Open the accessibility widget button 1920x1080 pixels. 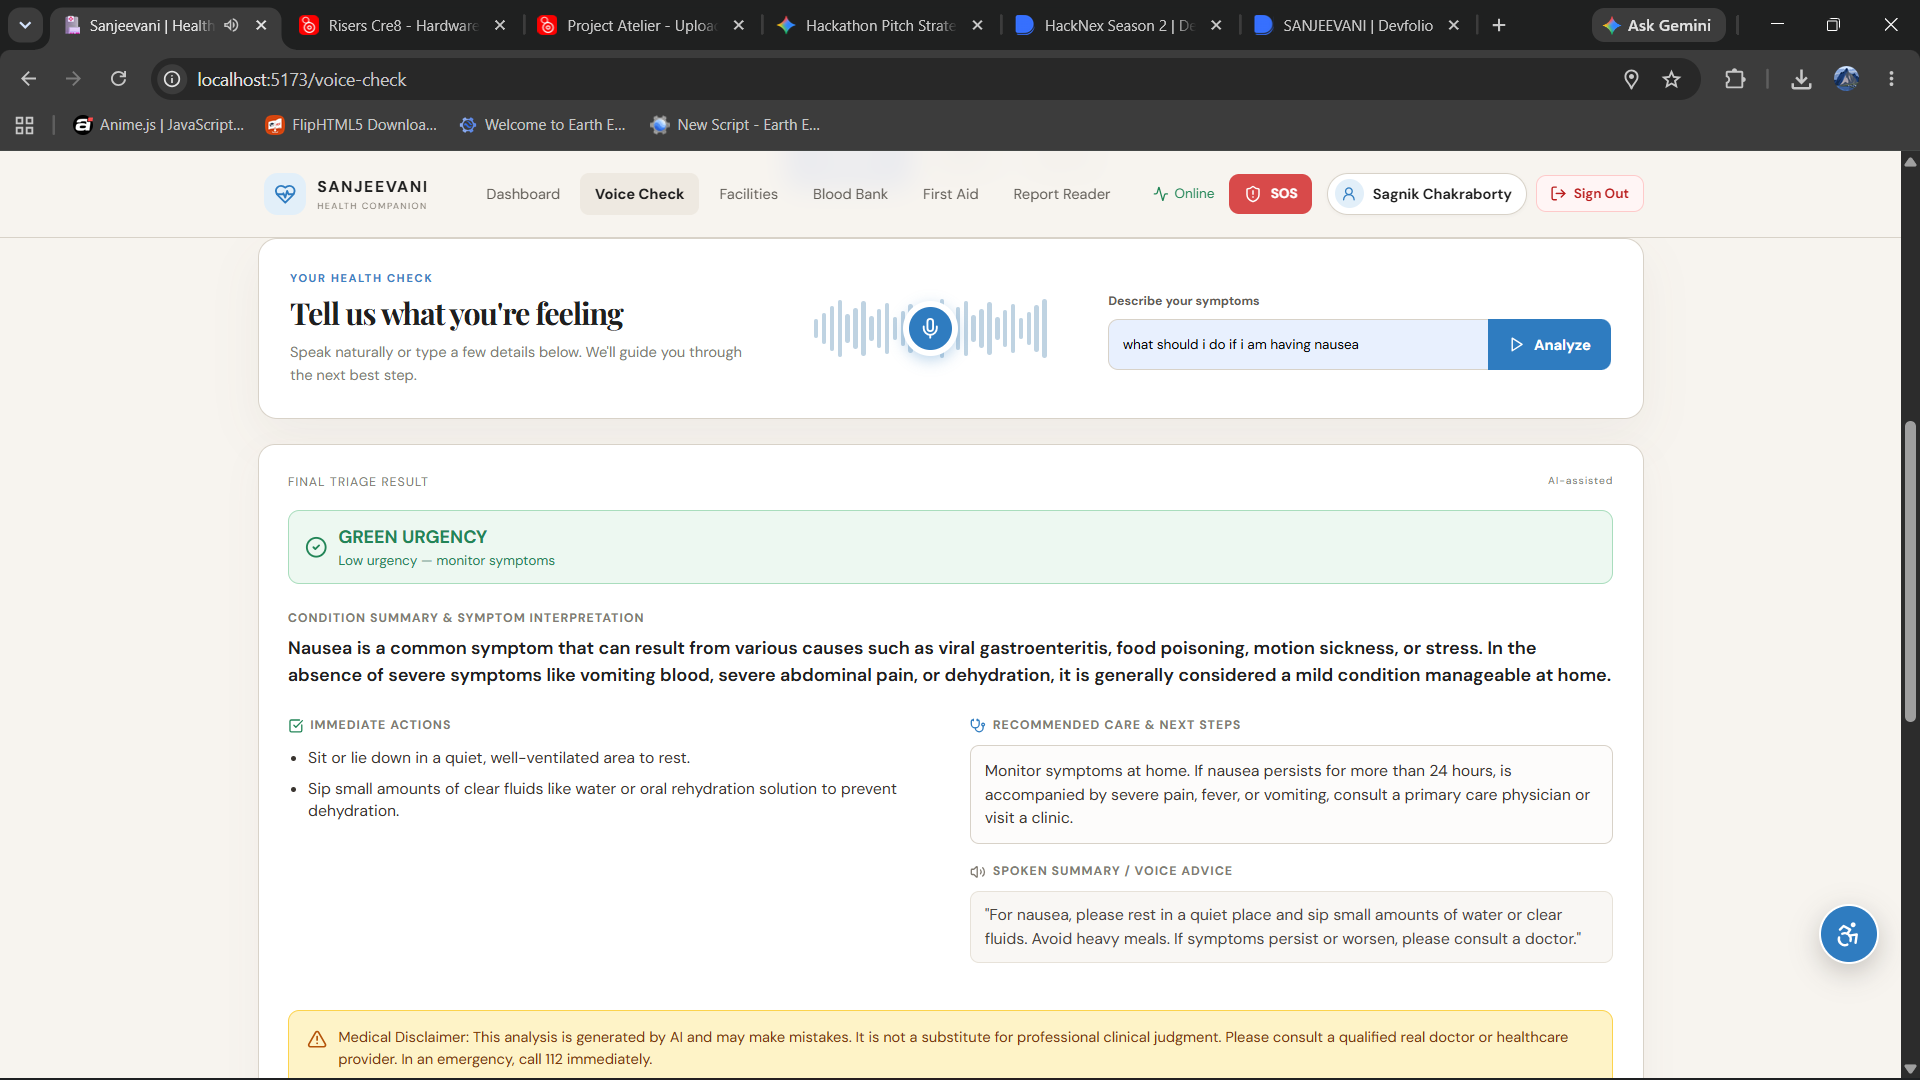(1848, 934)
